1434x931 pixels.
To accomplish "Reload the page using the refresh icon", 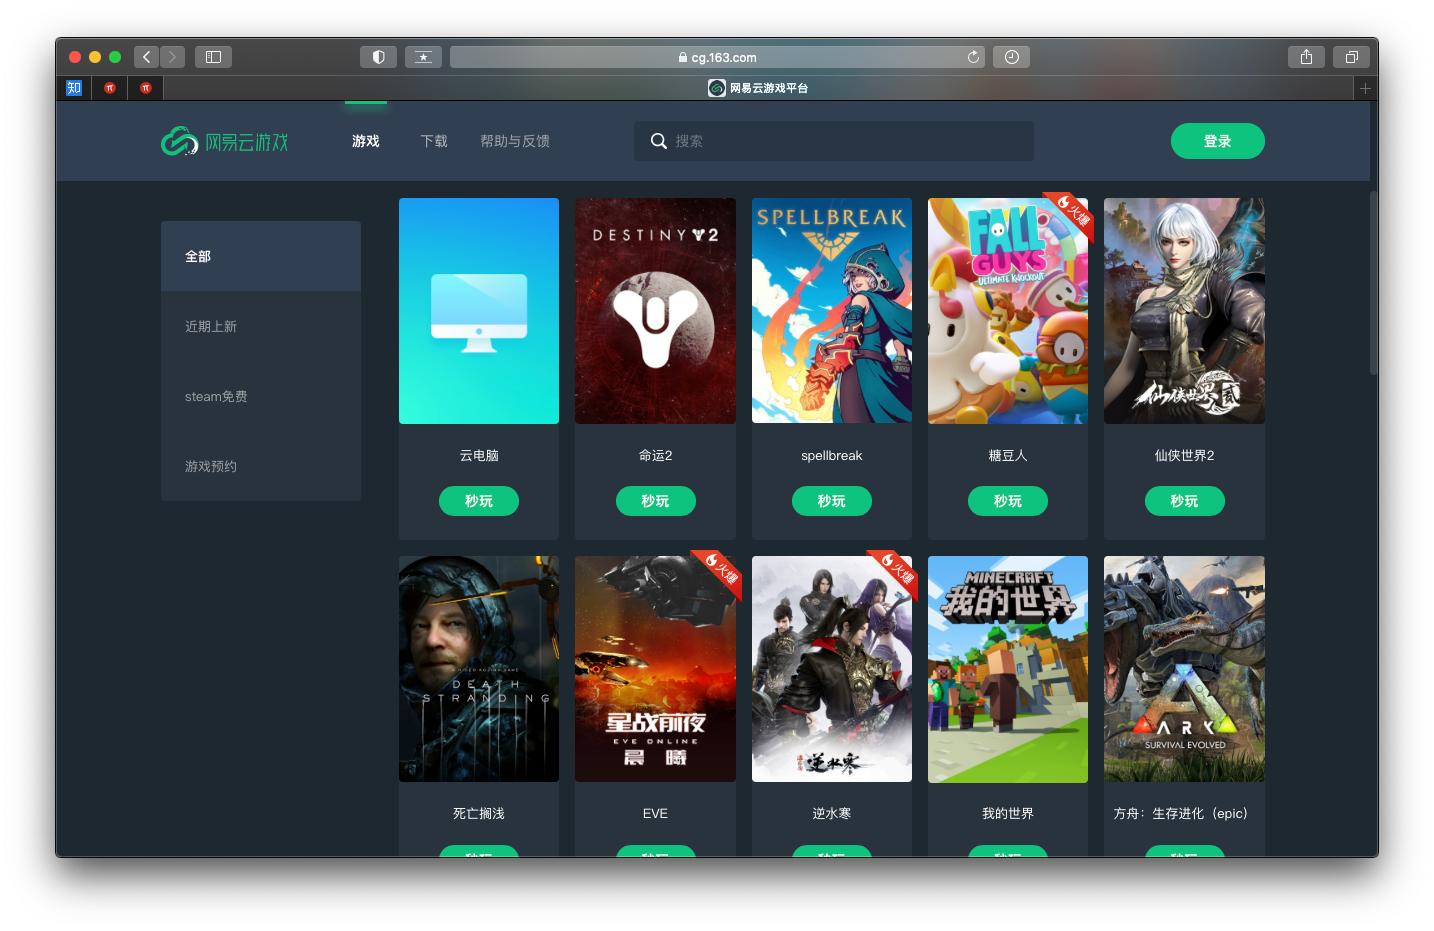I will click(973, 57).
